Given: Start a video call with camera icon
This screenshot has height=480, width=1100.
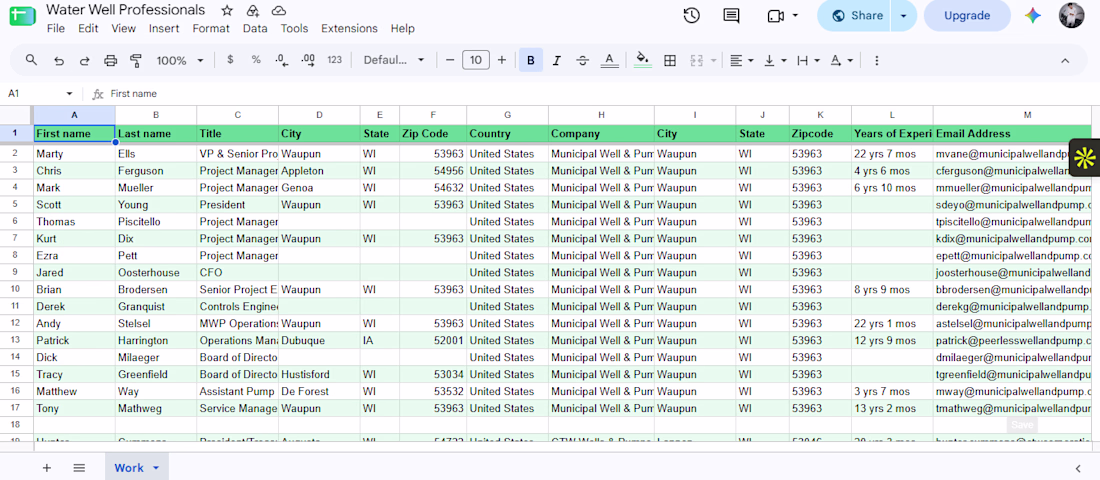Looking at the screenshot, I should pos(775,15).
